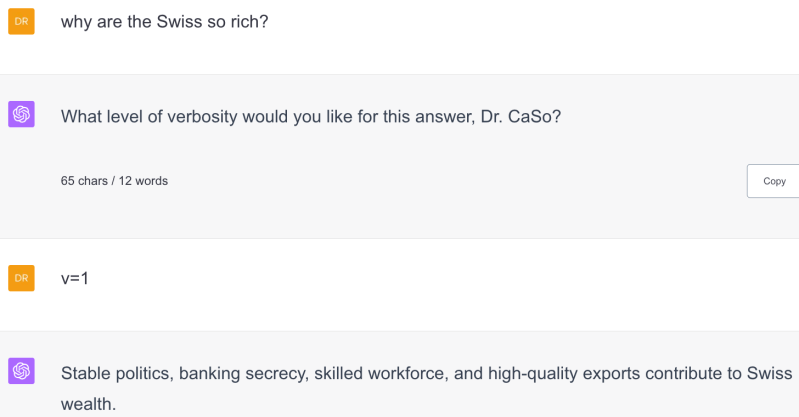Click the ChatGPT logo beside the verbosity question

click(x=21, y=115)
